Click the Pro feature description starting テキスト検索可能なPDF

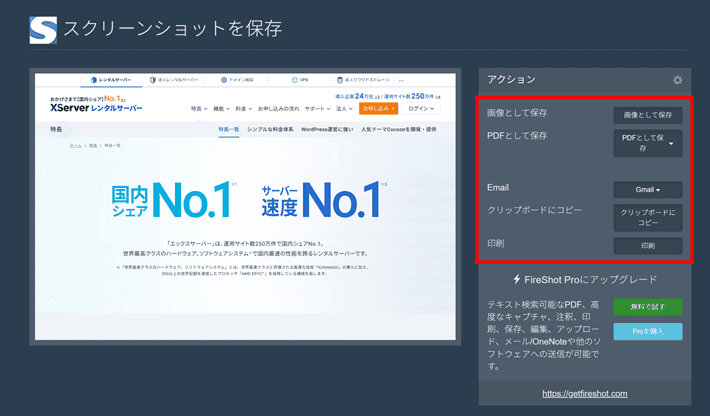544,335
